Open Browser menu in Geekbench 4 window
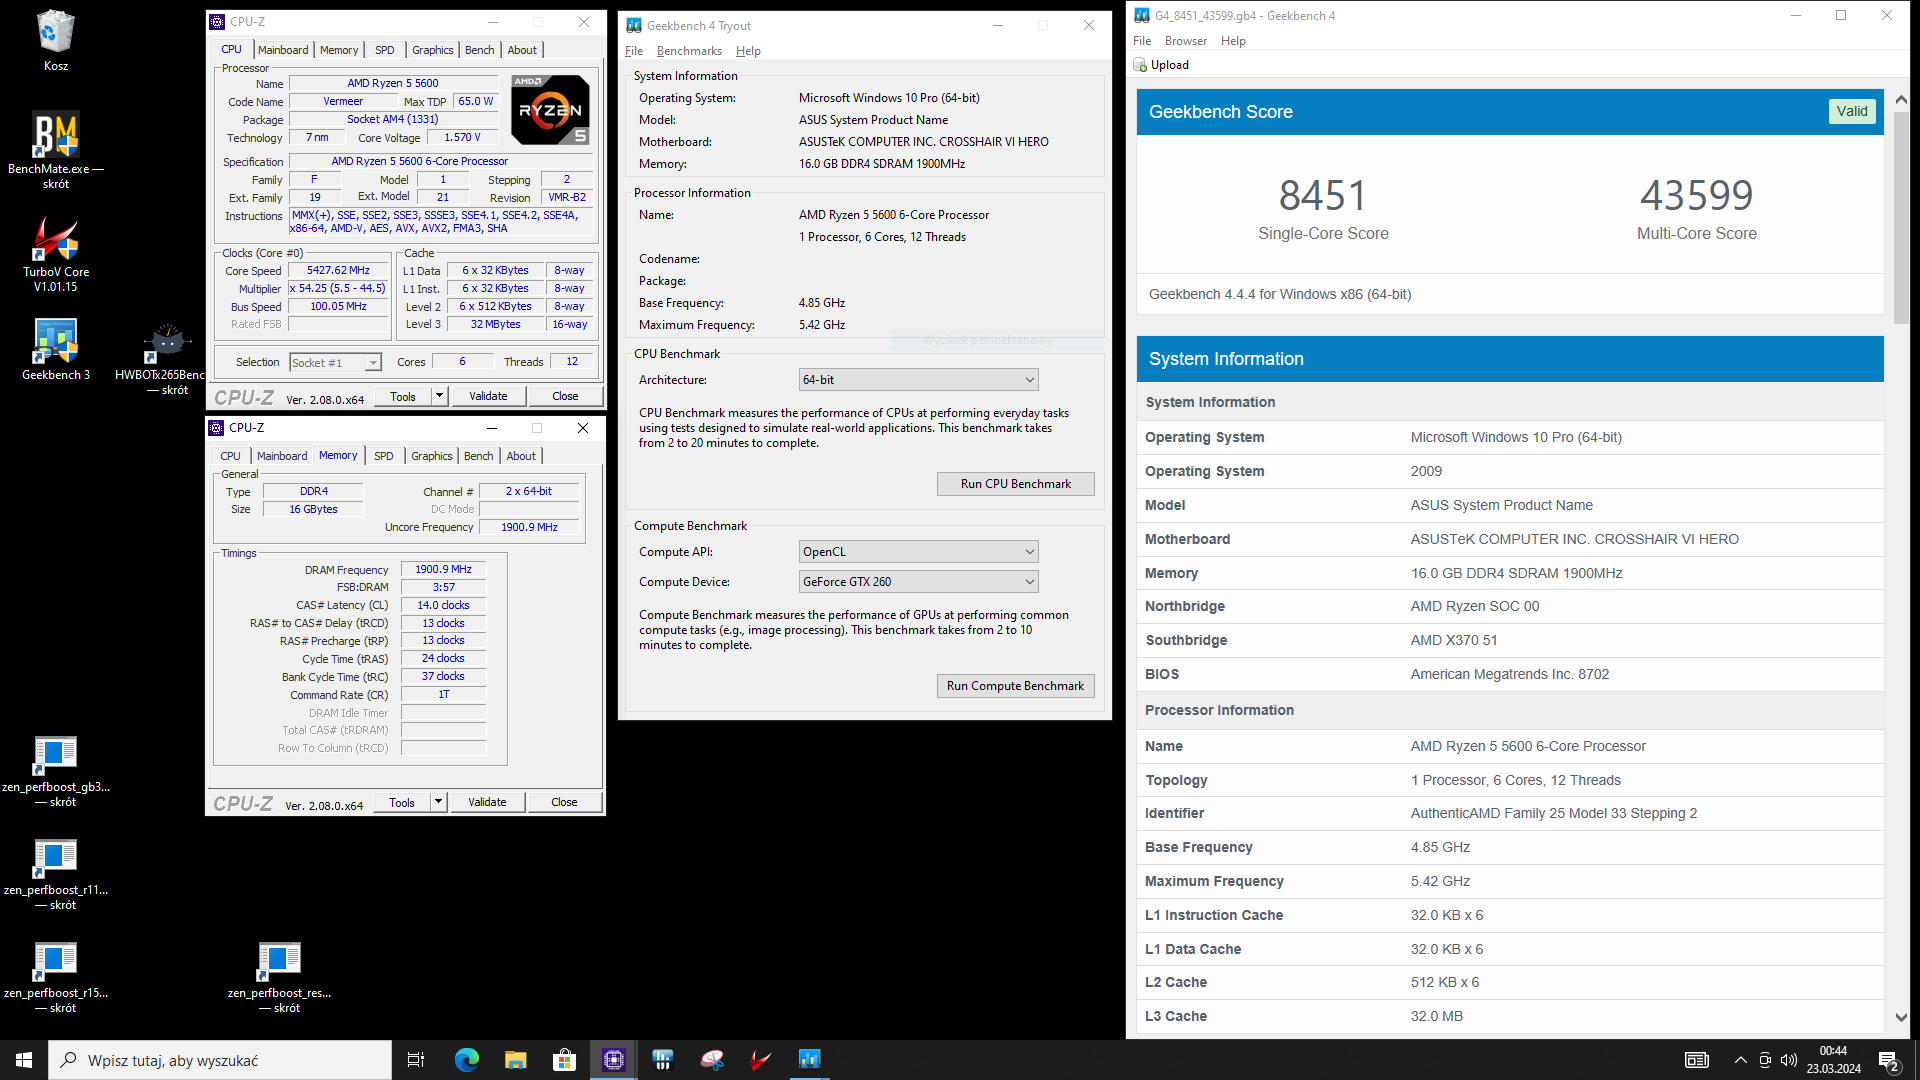 pos(1186,41)
